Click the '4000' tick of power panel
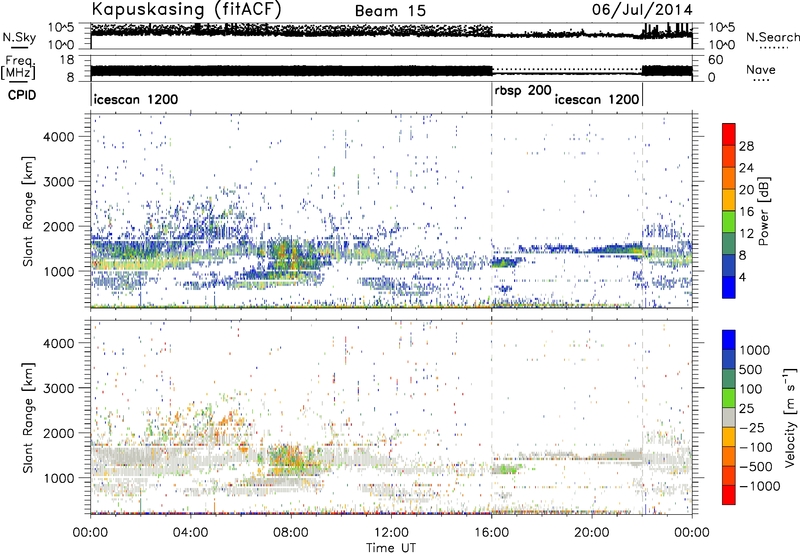Viewport: 800px width, 554px height. click(x=58, y=137)
